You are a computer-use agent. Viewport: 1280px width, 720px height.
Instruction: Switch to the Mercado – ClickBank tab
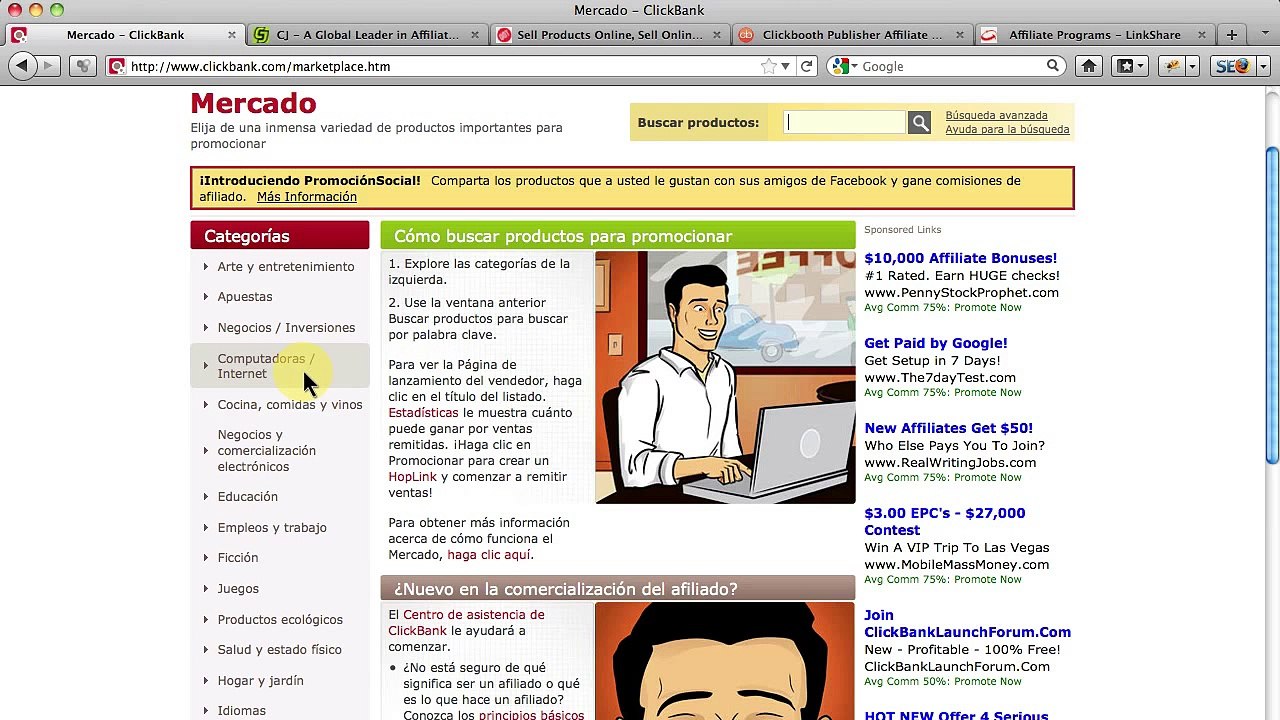pos(124,35)
